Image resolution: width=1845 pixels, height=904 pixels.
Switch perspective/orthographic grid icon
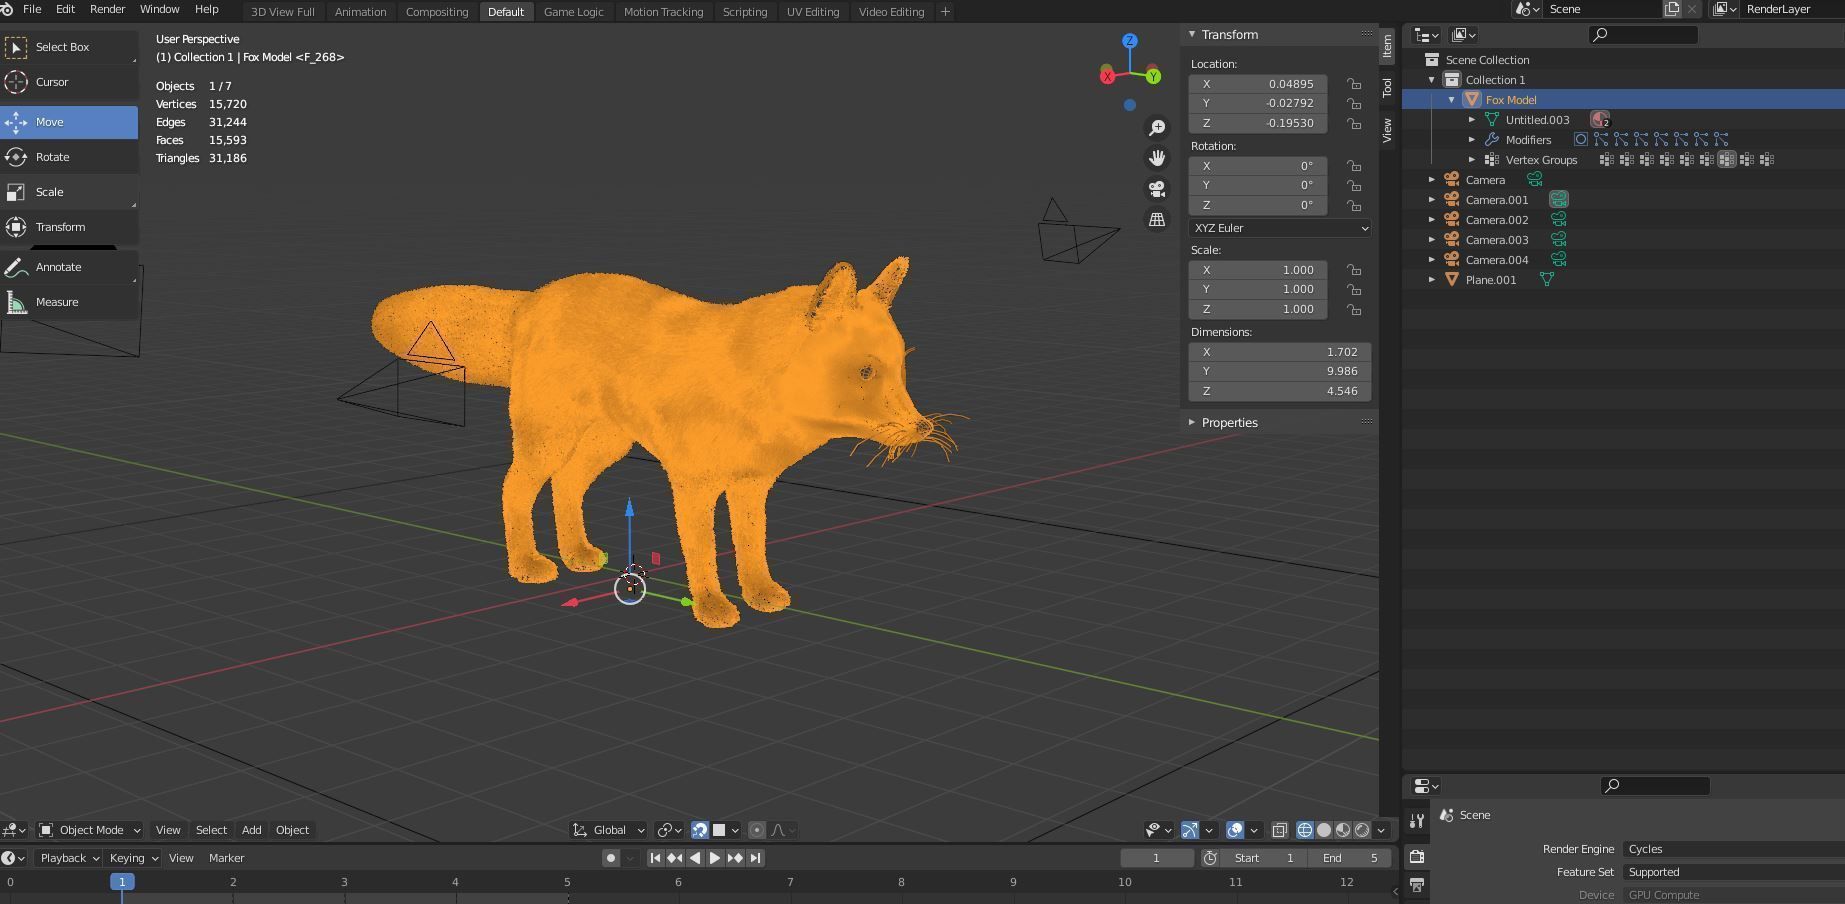[x=1157, y=220]
